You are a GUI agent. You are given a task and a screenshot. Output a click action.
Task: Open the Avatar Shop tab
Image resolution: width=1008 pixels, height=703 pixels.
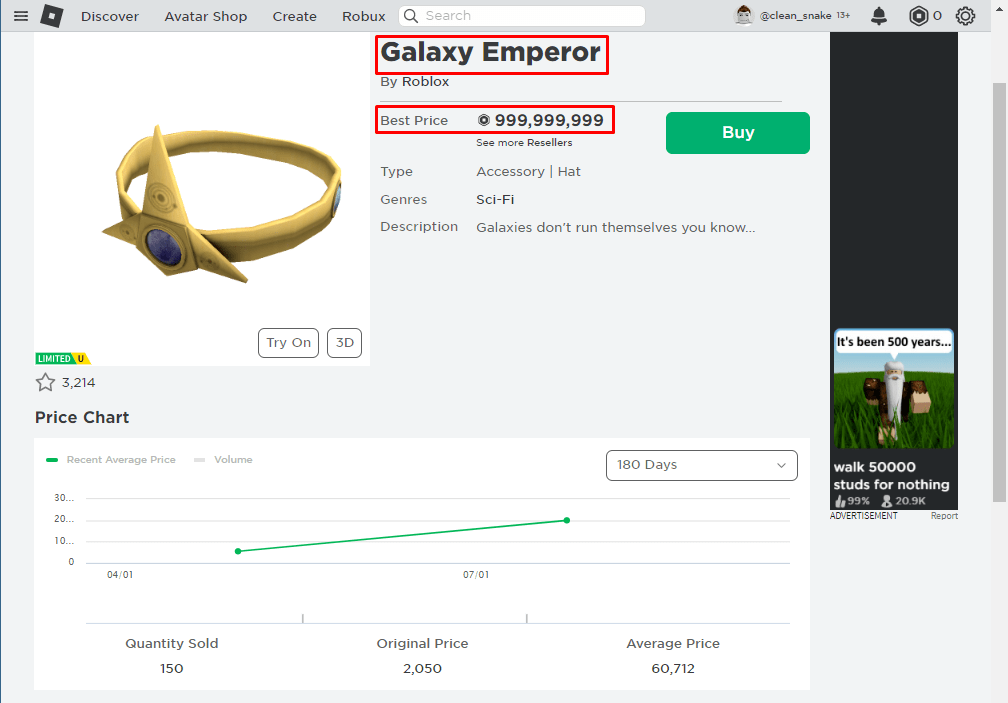coord(206,16)
